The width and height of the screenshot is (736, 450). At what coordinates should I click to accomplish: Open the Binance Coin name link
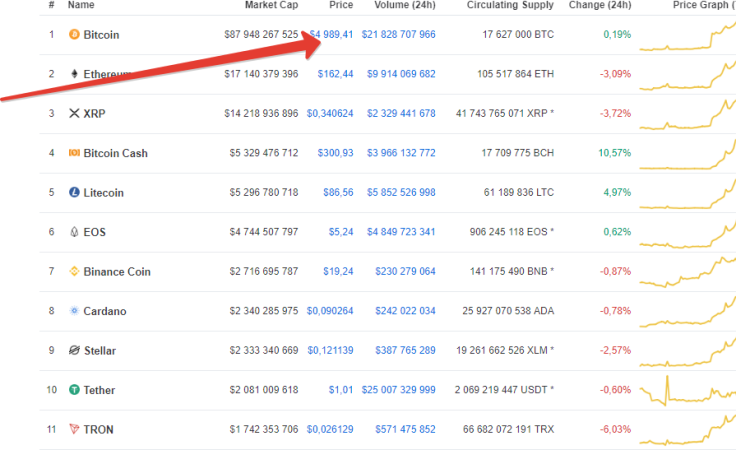(x=117, y=272)
